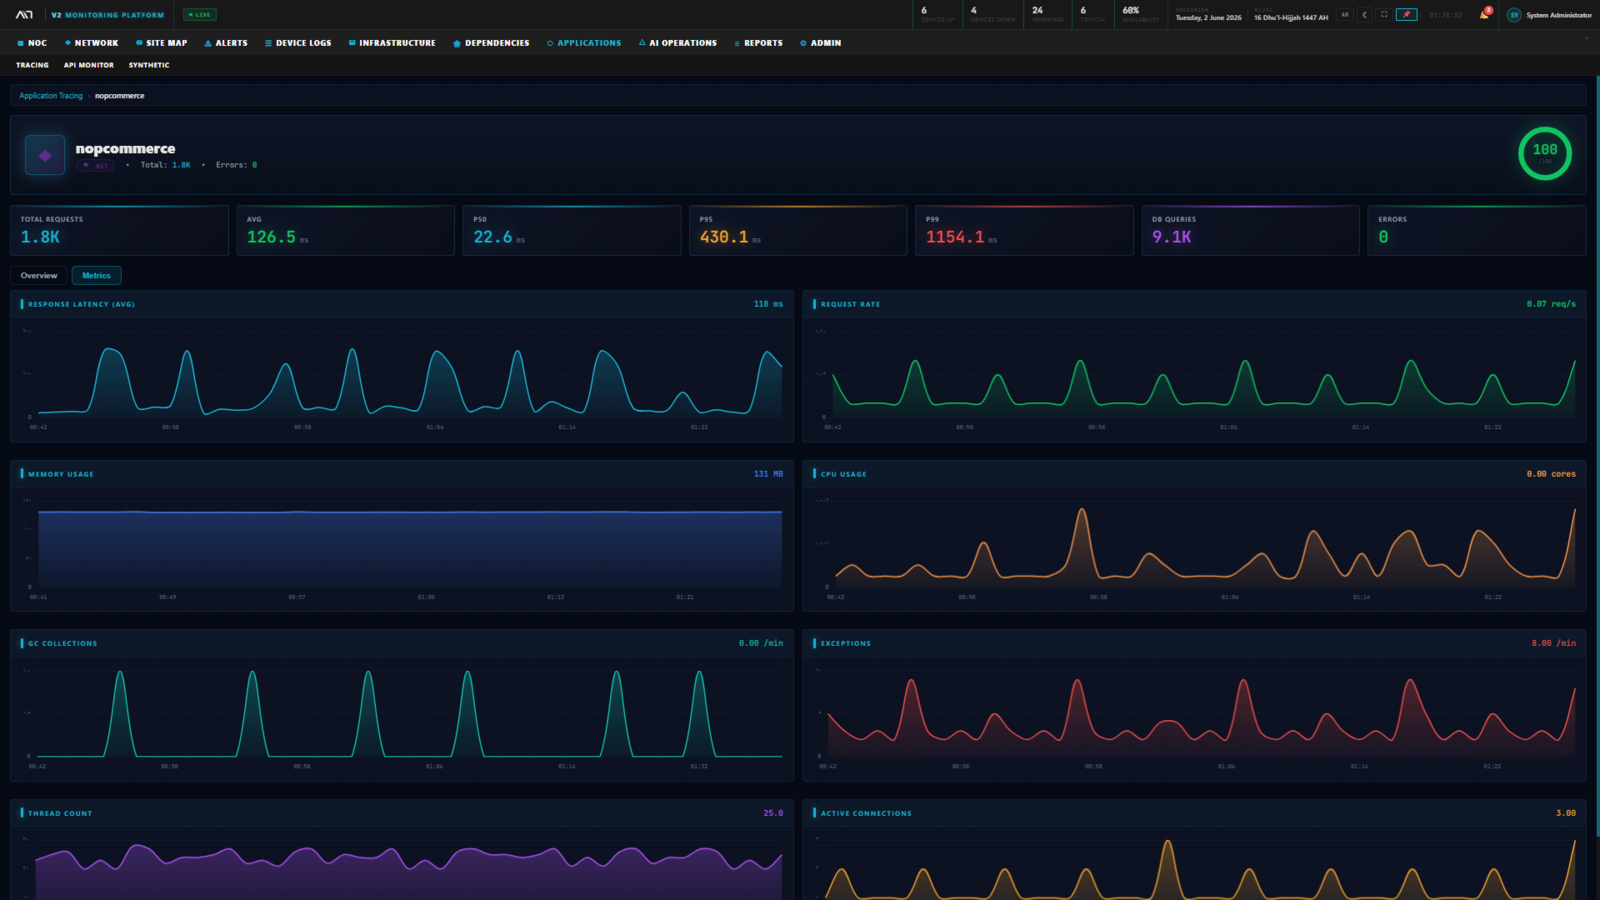Open the Alerts menu
The width and height of the screenshot is (1600, 900).
click(x=226, y=43)
